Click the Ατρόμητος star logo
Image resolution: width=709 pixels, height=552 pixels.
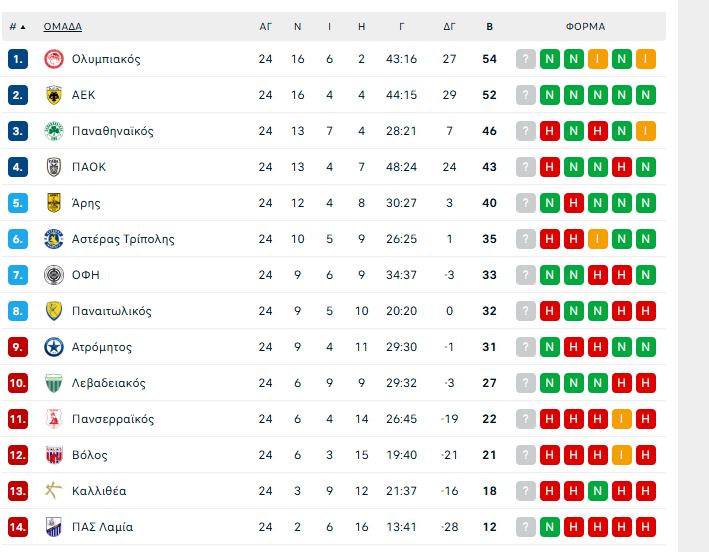pyautogui.click(x=53, y=347)
